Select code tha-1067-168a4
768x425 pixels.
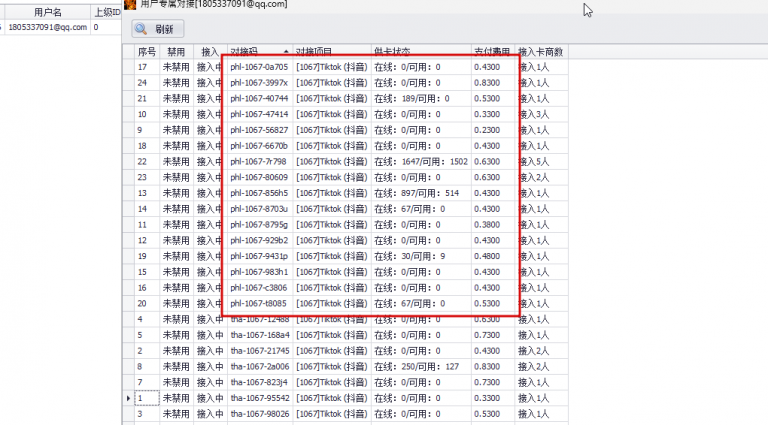pos(260,335)
